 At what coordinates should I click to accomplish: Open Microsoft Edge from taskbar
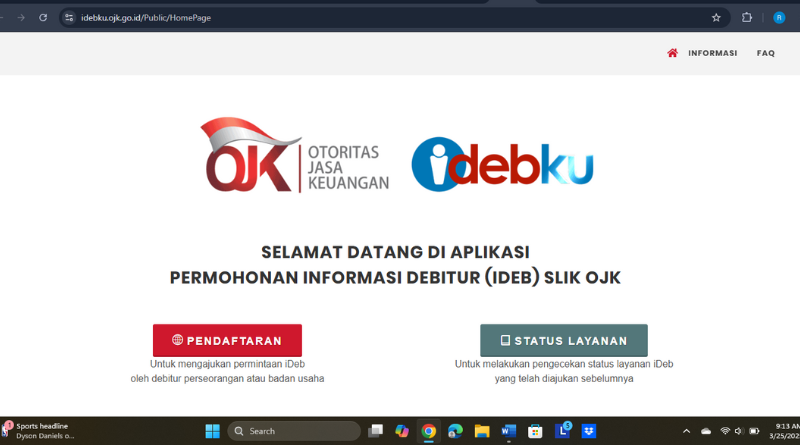(x=455, y=431)
